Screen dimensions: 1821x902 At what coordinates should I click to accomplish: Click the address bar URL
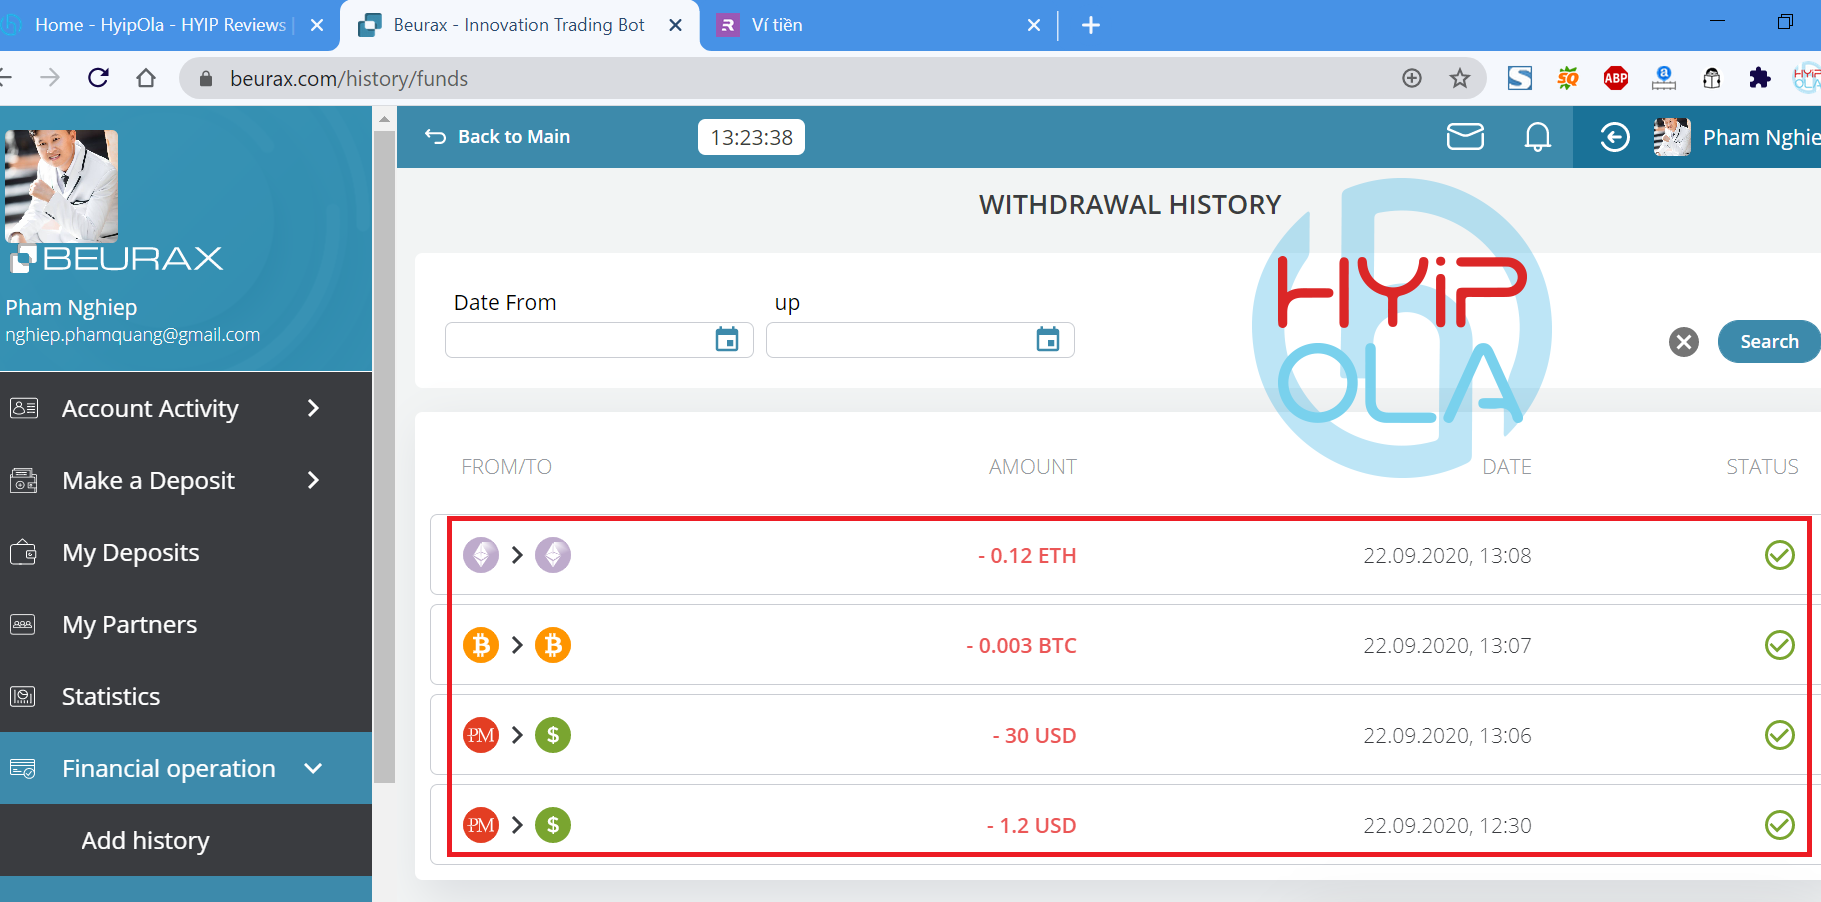[x=349, y=79]
